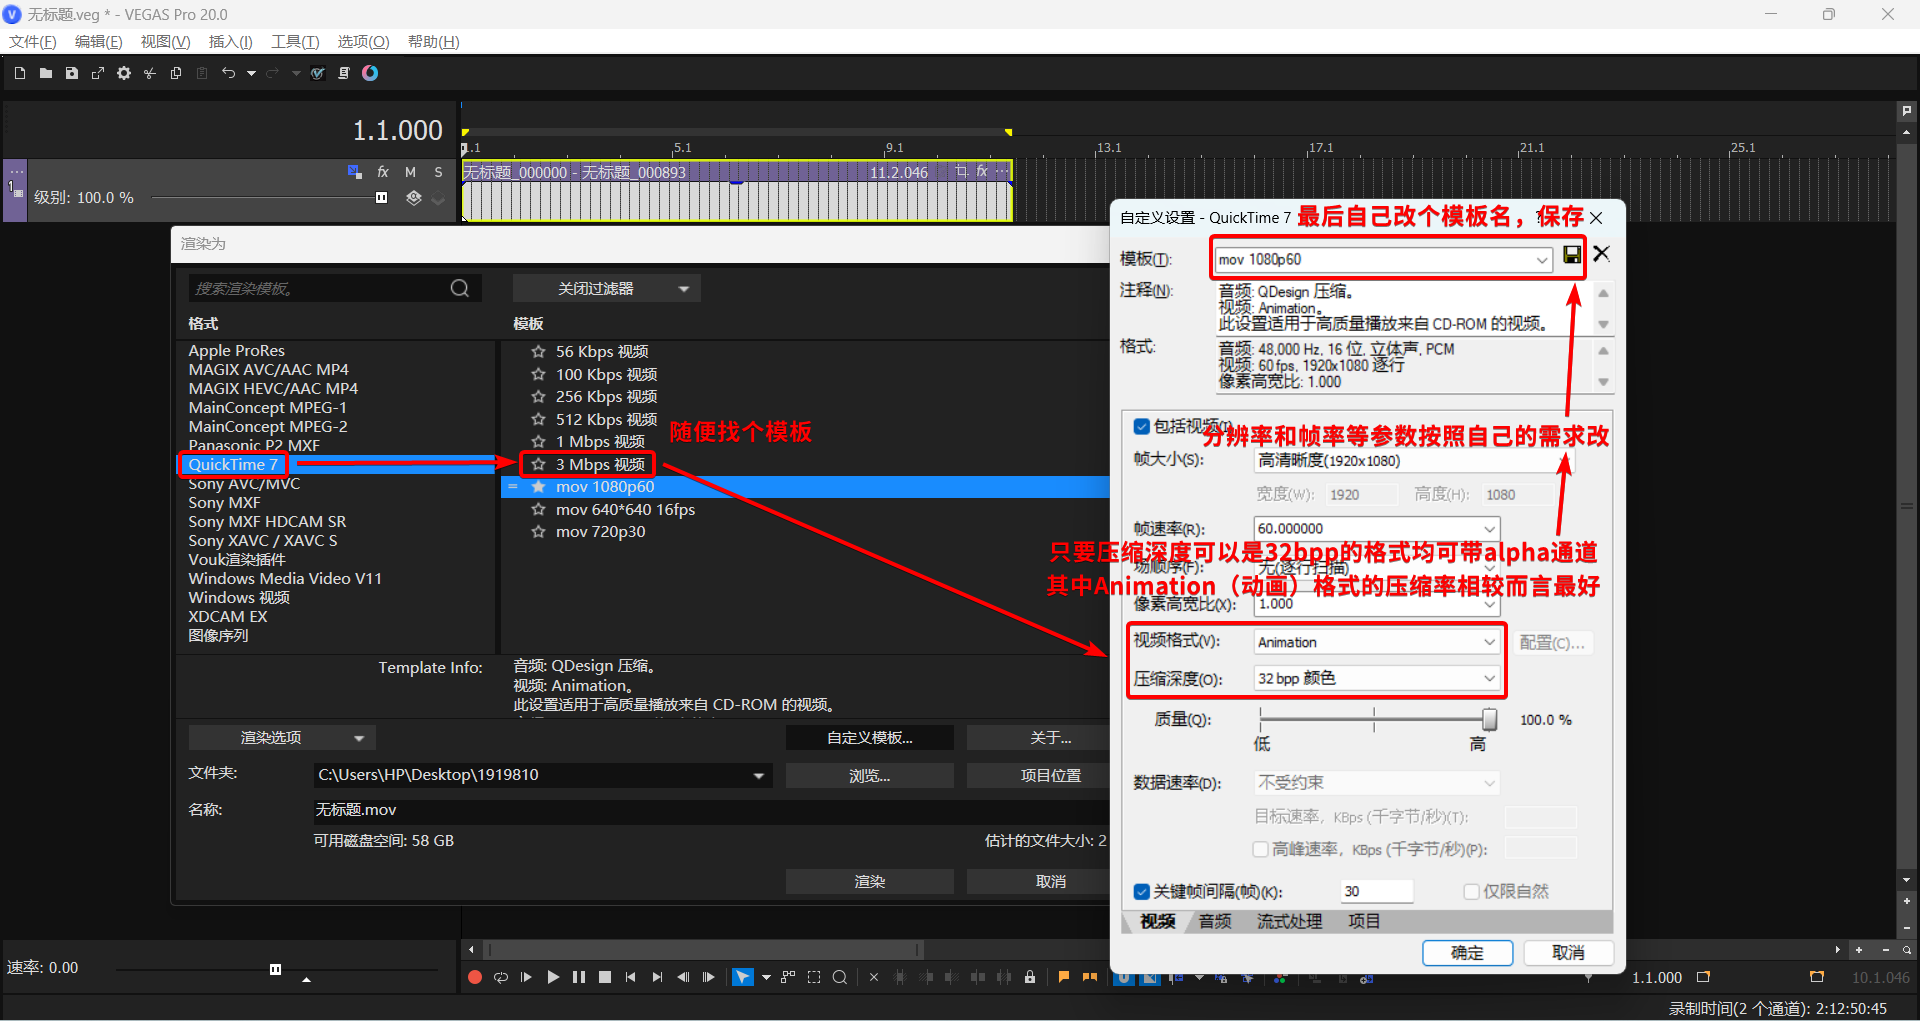Adjust the 质量 quality slider
The image size is (1920, 1021).
point(1487,719)
